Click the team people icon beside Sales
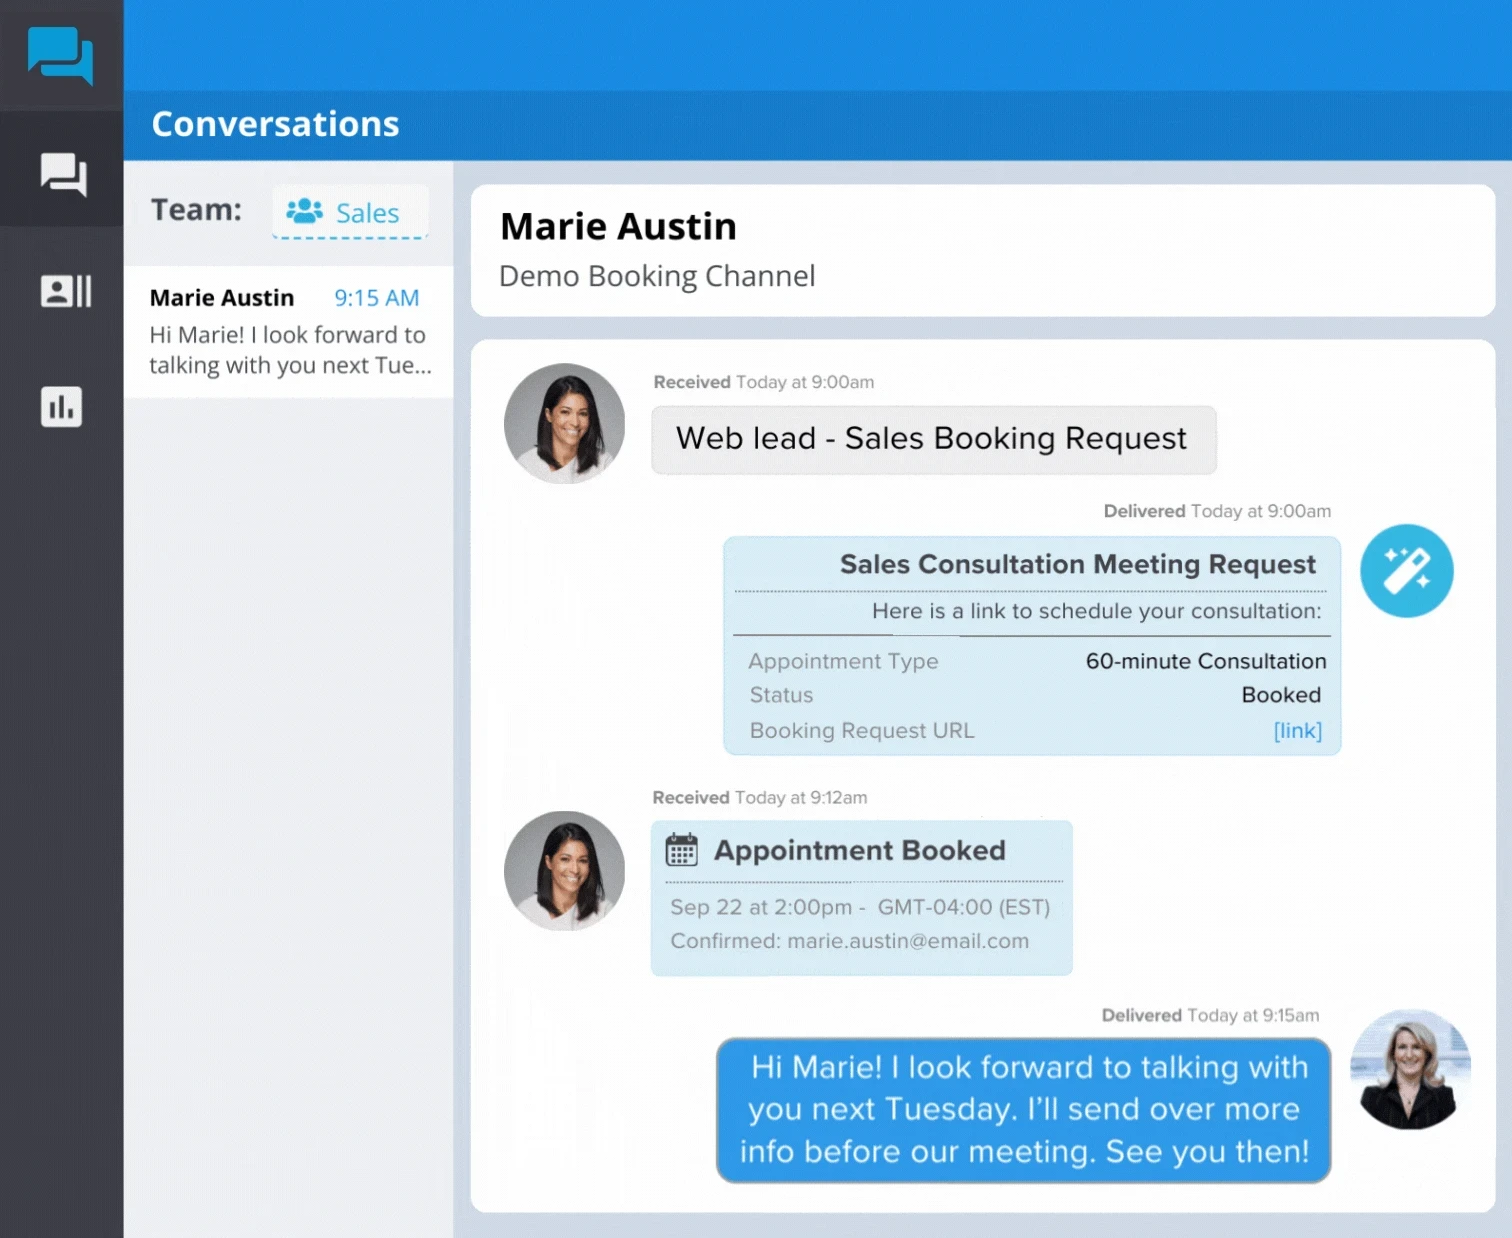The width and height of the screenshot is (1512, 1238). [304, 211]
